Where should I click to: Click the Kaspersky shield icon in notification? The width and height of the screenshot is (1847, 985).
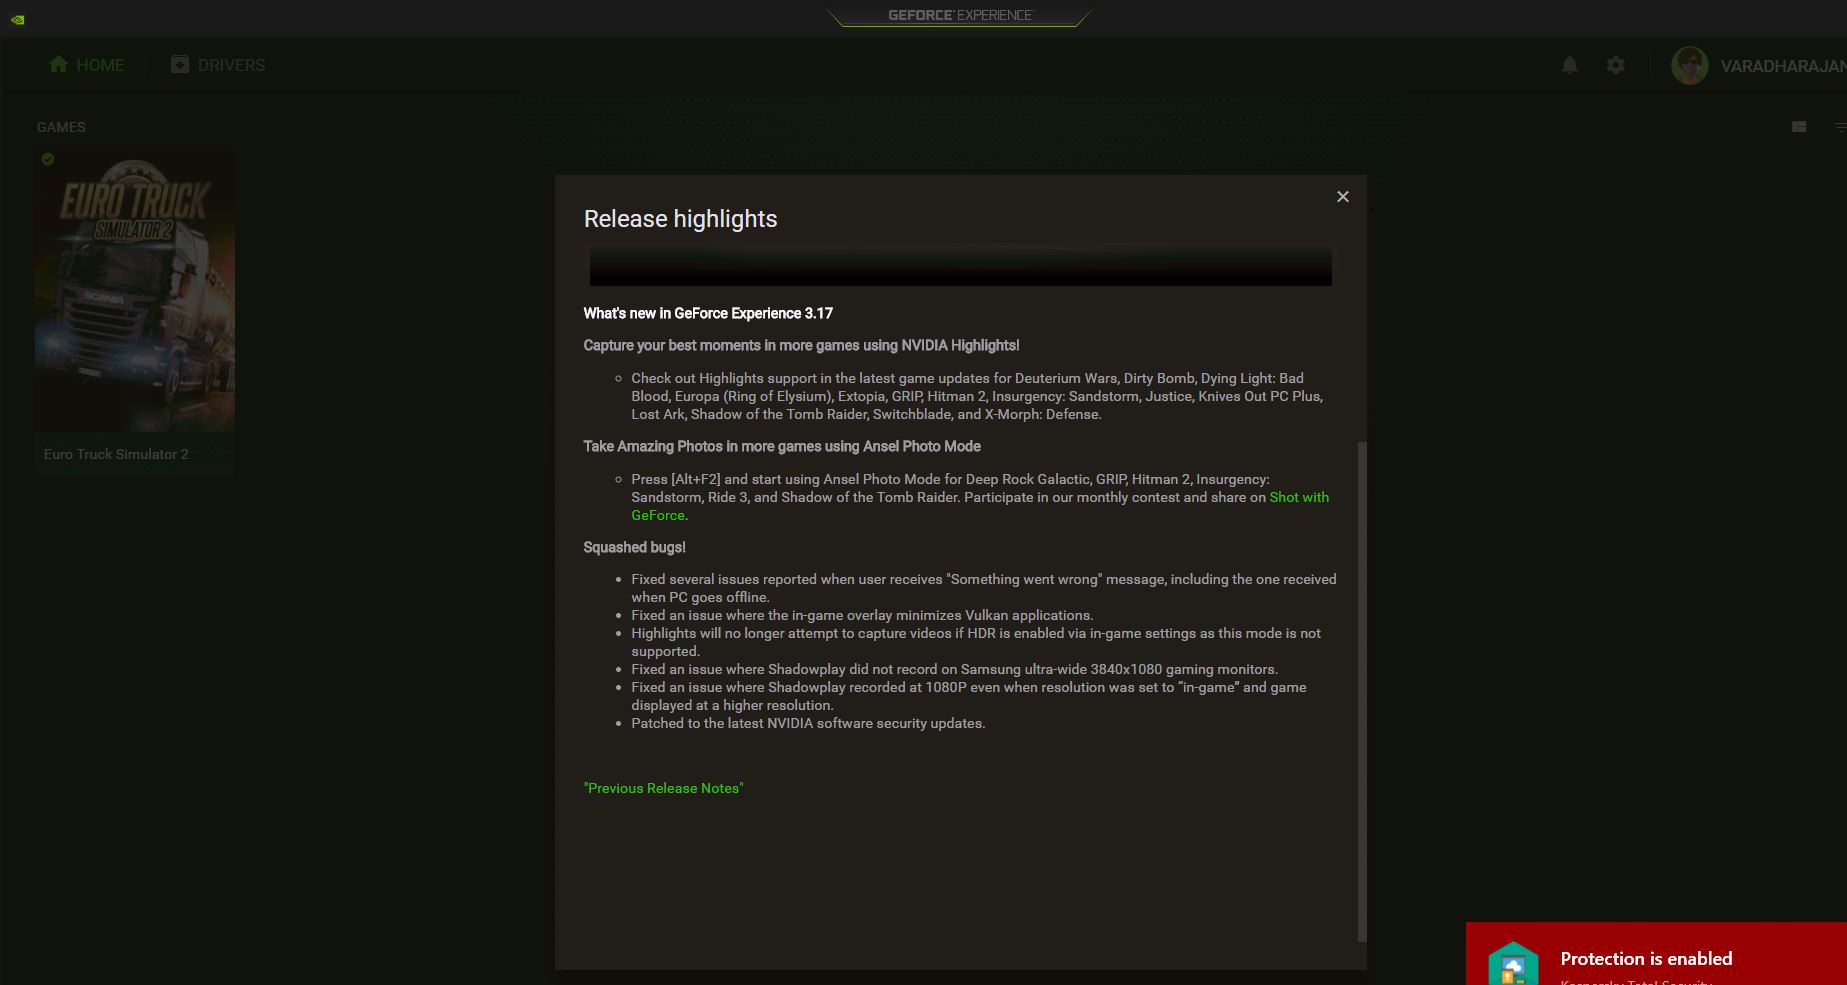point(1513,964)
